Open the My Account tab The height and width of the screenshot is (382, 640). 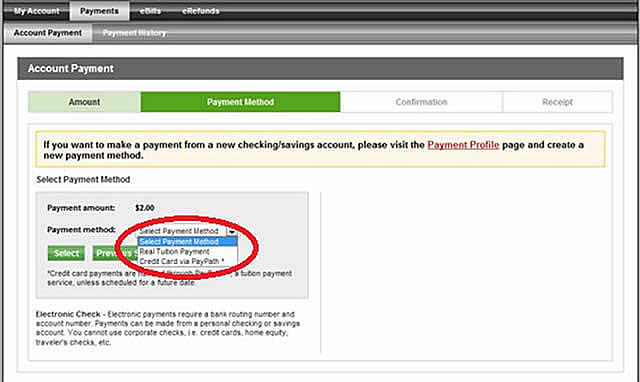37,11
